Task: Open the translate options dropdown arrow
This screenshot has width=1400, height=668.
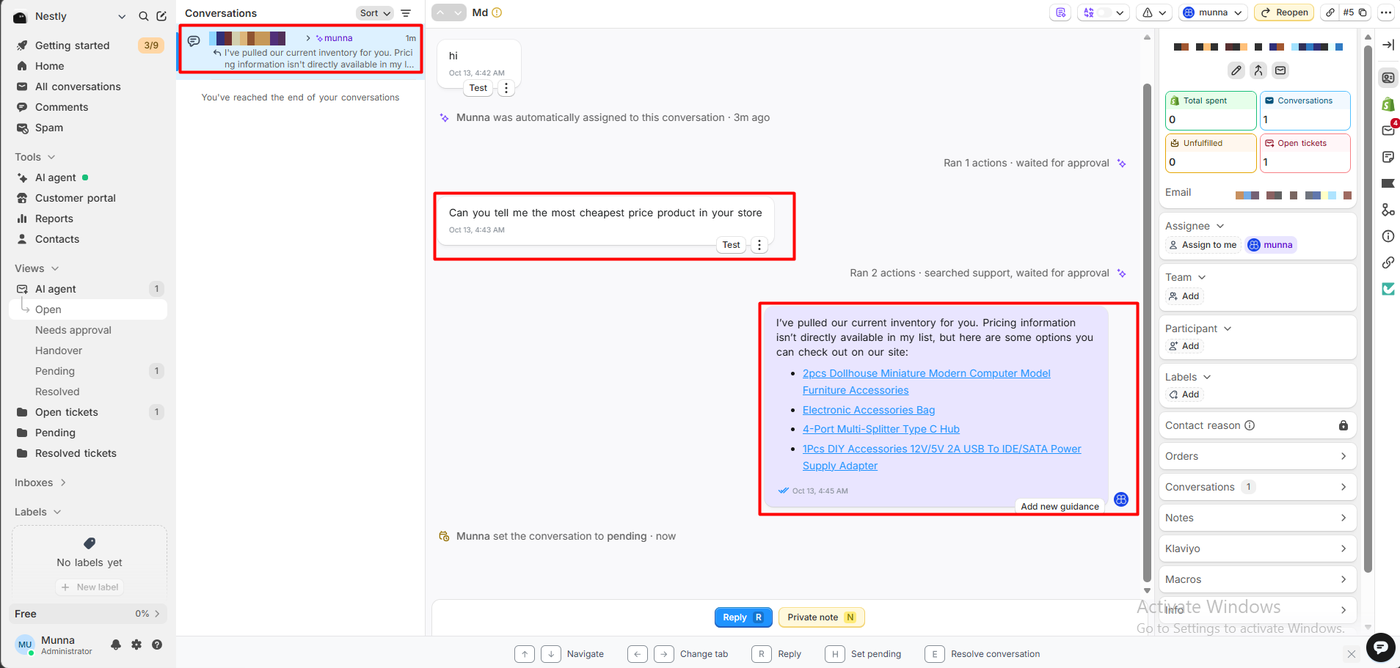Action: pyautogui.click(x=1120, y=13)
